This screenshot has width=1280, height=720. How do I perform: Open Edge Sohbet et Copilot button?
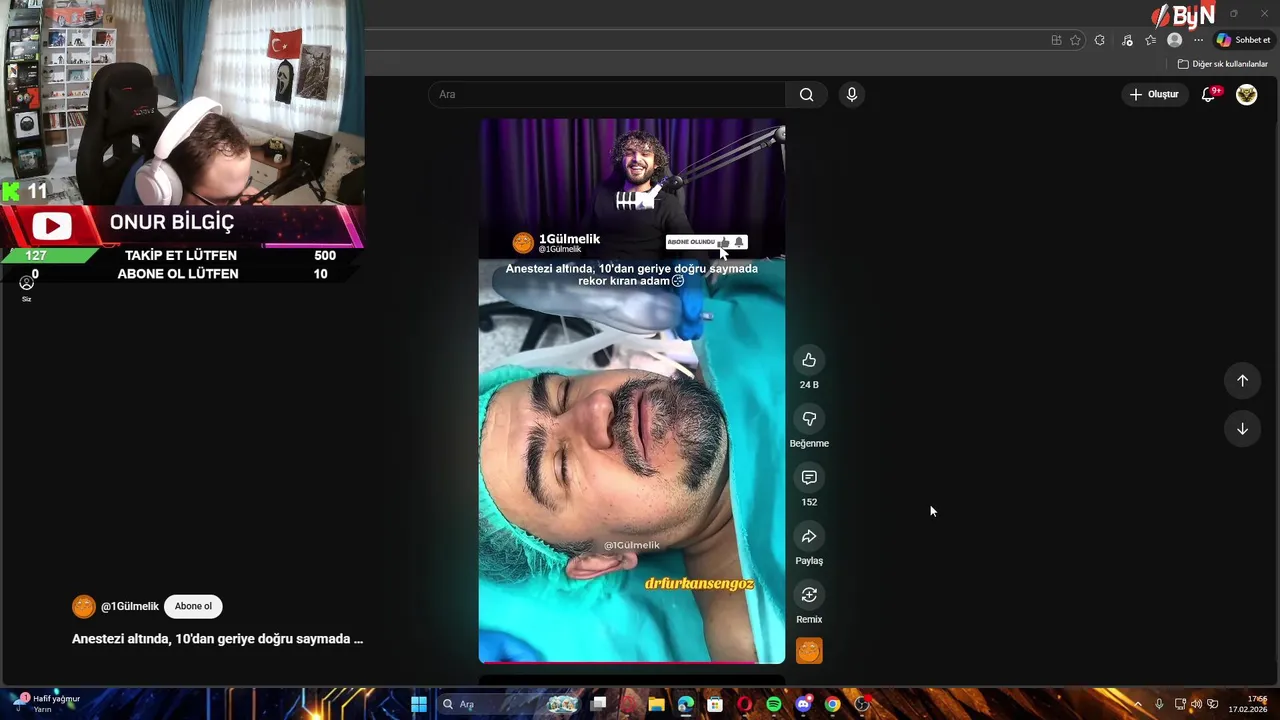1243,40
